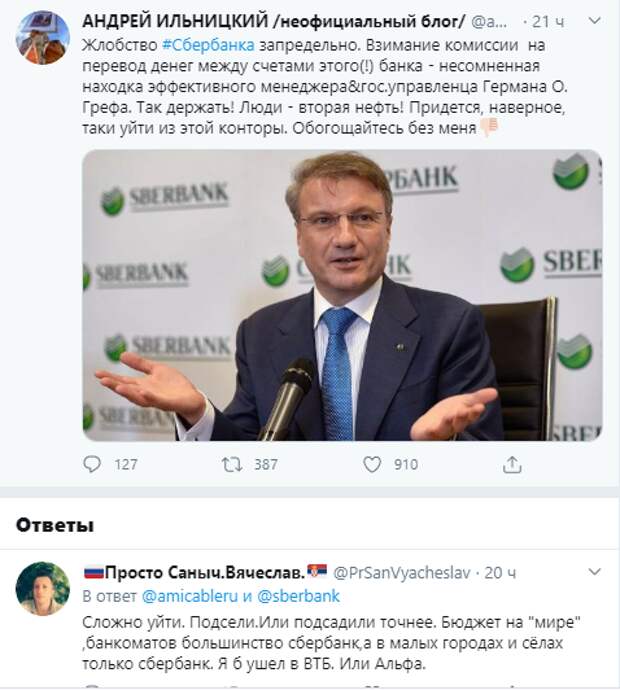Open the attached Sberbank press photo
The image size is (620, 690).
point(342,295)
